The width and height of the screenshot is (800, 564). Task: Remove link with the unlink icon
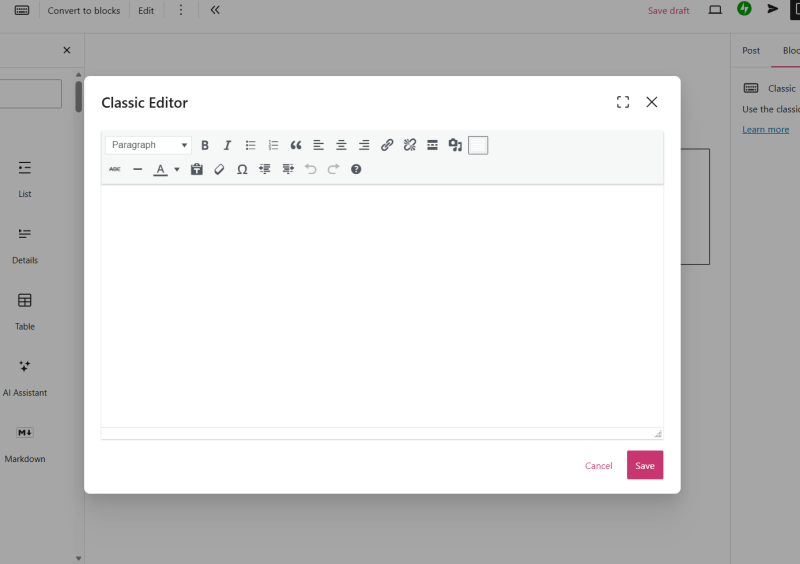pos(410,145)
